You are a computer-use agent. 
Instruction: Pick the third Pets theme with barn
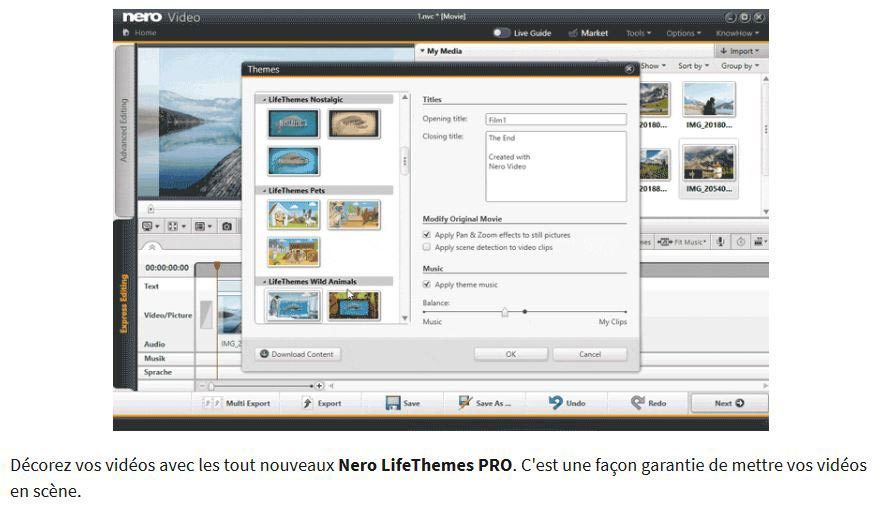pos(293,252)
